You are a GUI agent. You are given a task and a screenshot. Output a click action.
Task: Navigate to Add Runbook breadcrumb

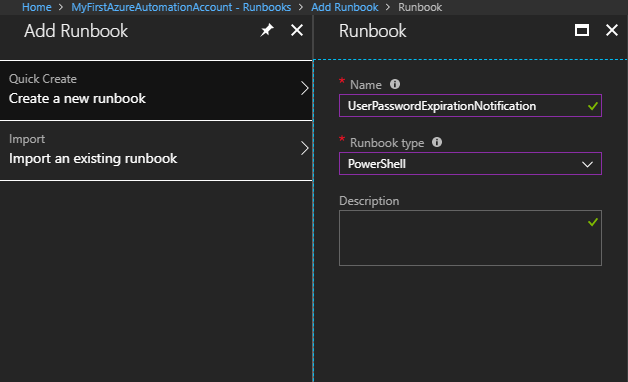click(x=344, y=7)
